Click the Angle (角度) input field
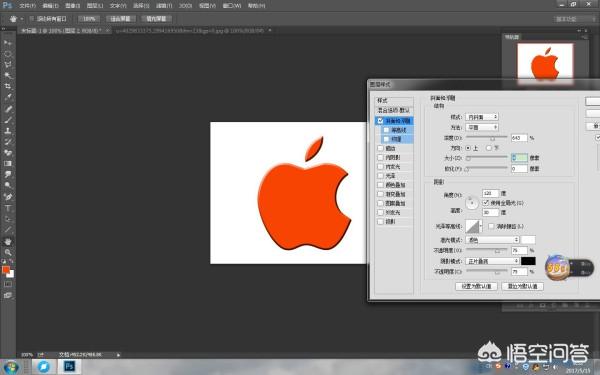Image resolution: width=600 pixels, height=375 pixels. (490, 193)
